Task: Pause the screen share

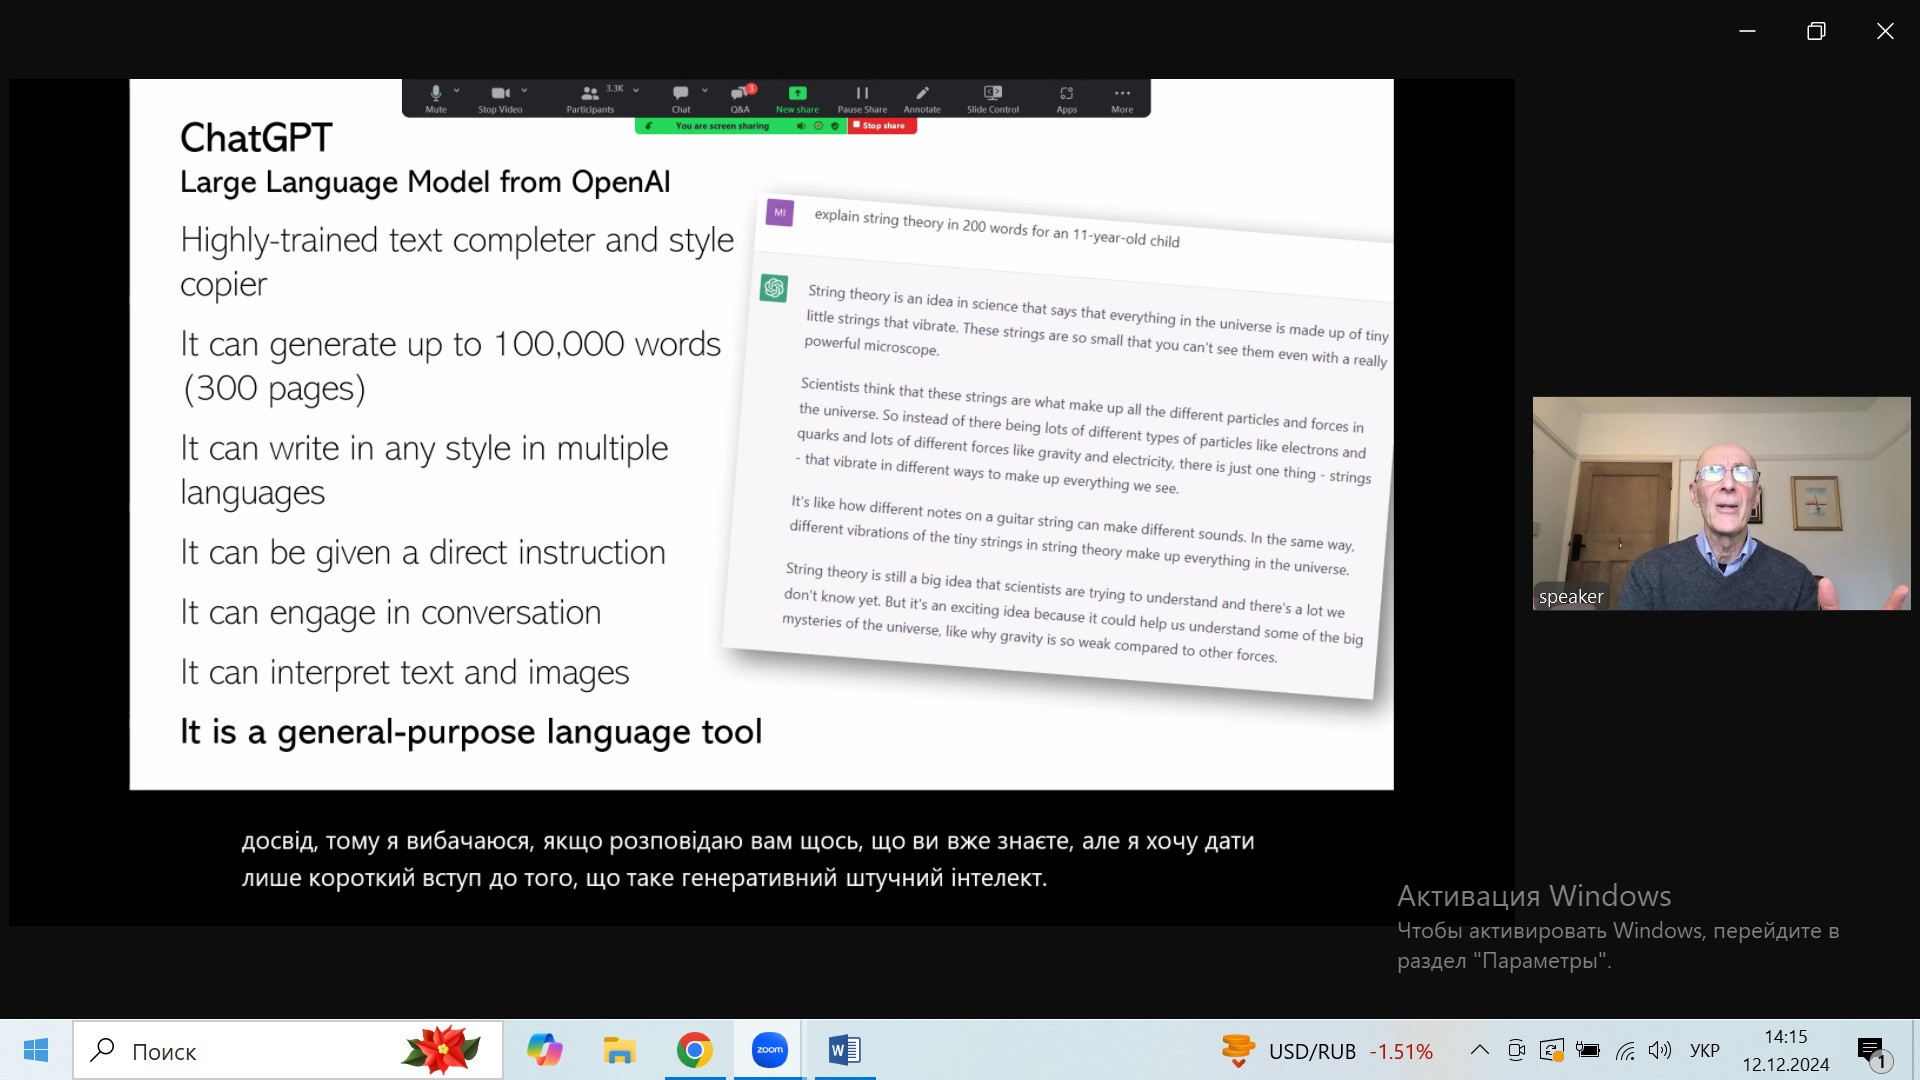Action: pyautogui.click(x=862, y=93)
